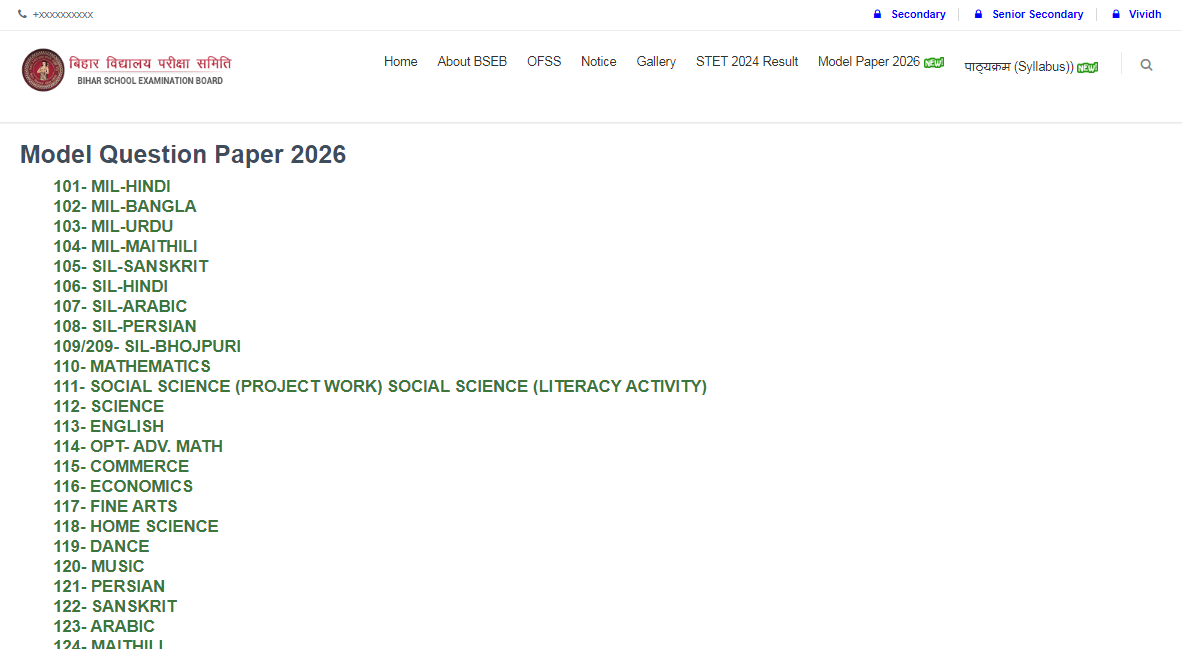Open the 113- ENGLISH model paper
The width and height of the screenshot is (1182, 659).
click(x=109, y=426)
